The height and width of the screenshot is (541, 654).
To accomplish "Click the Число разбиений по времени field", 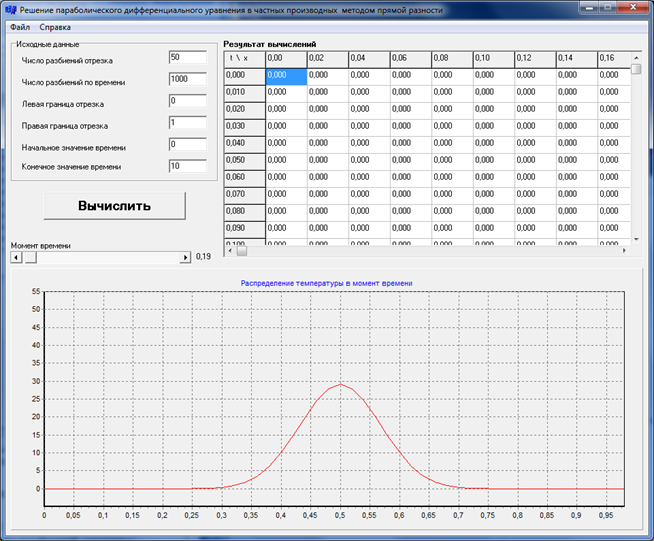I will 188,79.
